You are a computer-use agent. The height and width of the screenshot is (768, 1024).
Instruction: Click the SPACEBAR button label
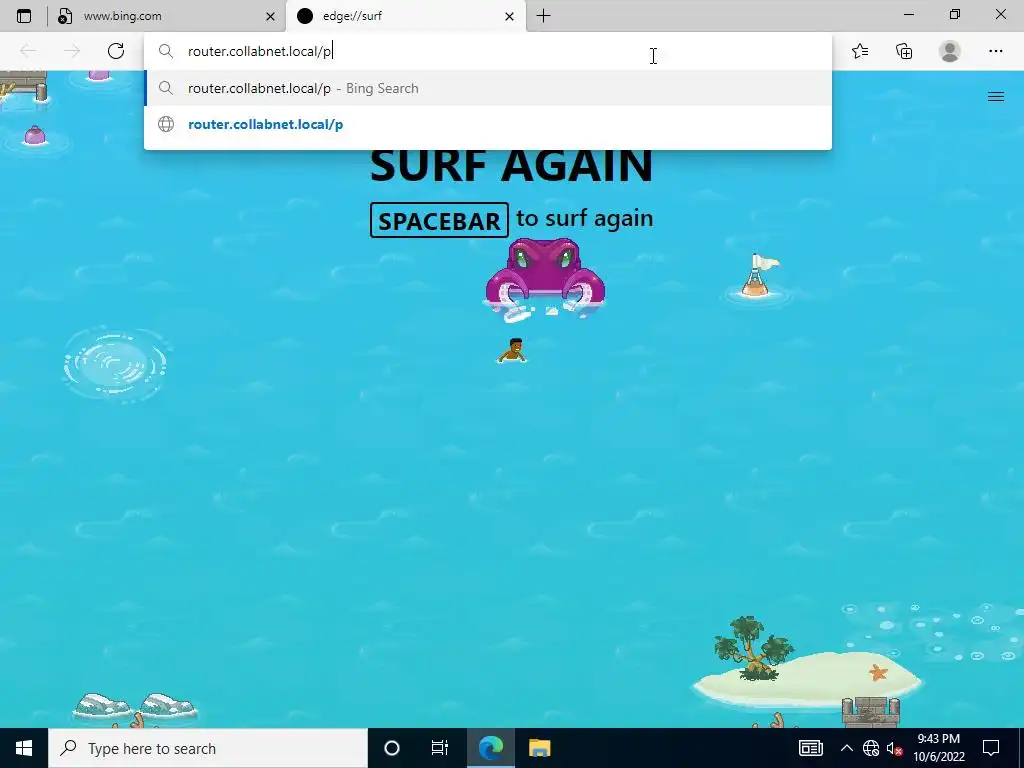point(439,220)
